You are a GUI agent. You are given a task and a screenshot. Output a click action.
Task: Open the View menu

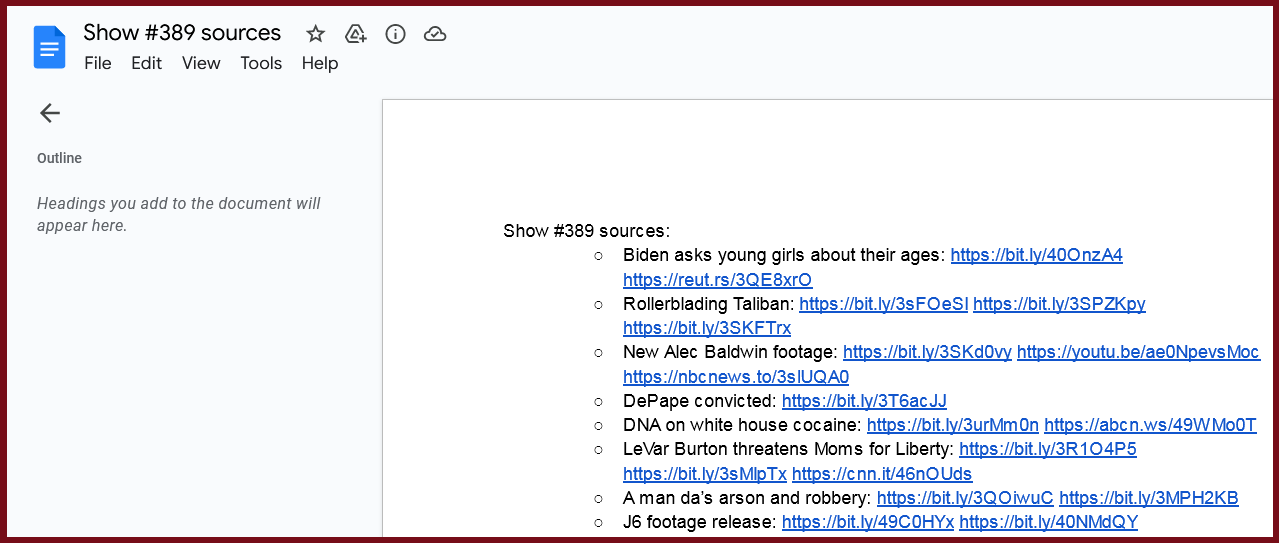click(x=201, y=63)
